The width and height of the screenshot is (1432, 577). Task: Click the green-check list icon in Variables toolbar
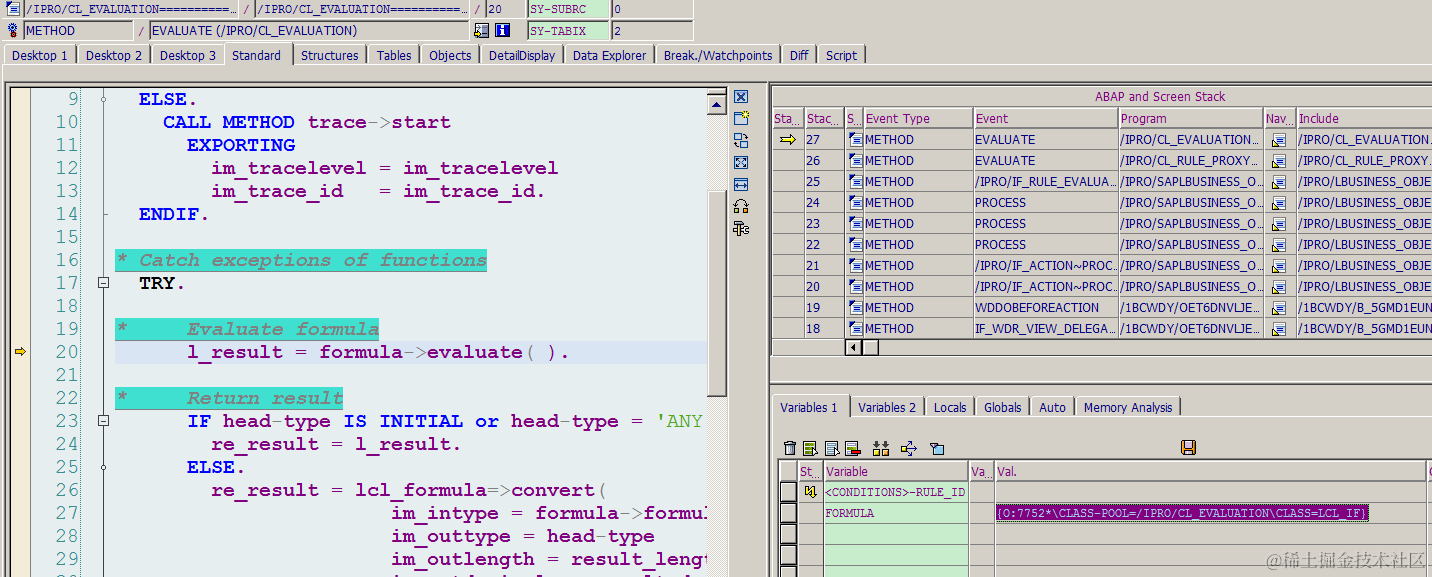click(811, 448)
